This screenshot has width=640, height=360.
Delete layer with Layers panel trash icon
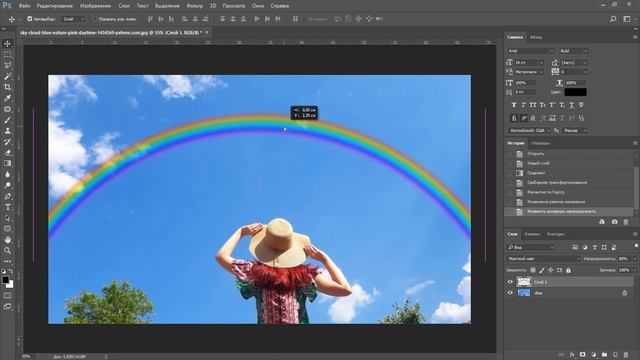pyautogui.click(x=626, y=355)
